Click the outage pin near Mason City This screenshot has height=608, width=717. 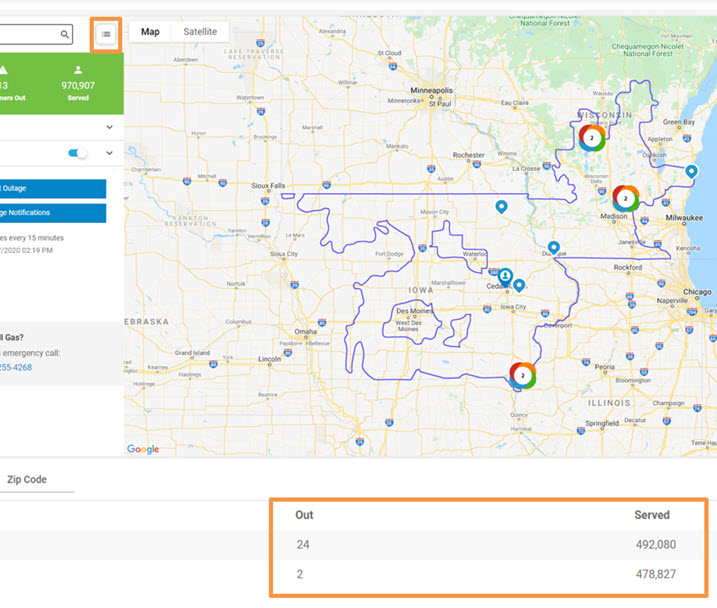501,207
